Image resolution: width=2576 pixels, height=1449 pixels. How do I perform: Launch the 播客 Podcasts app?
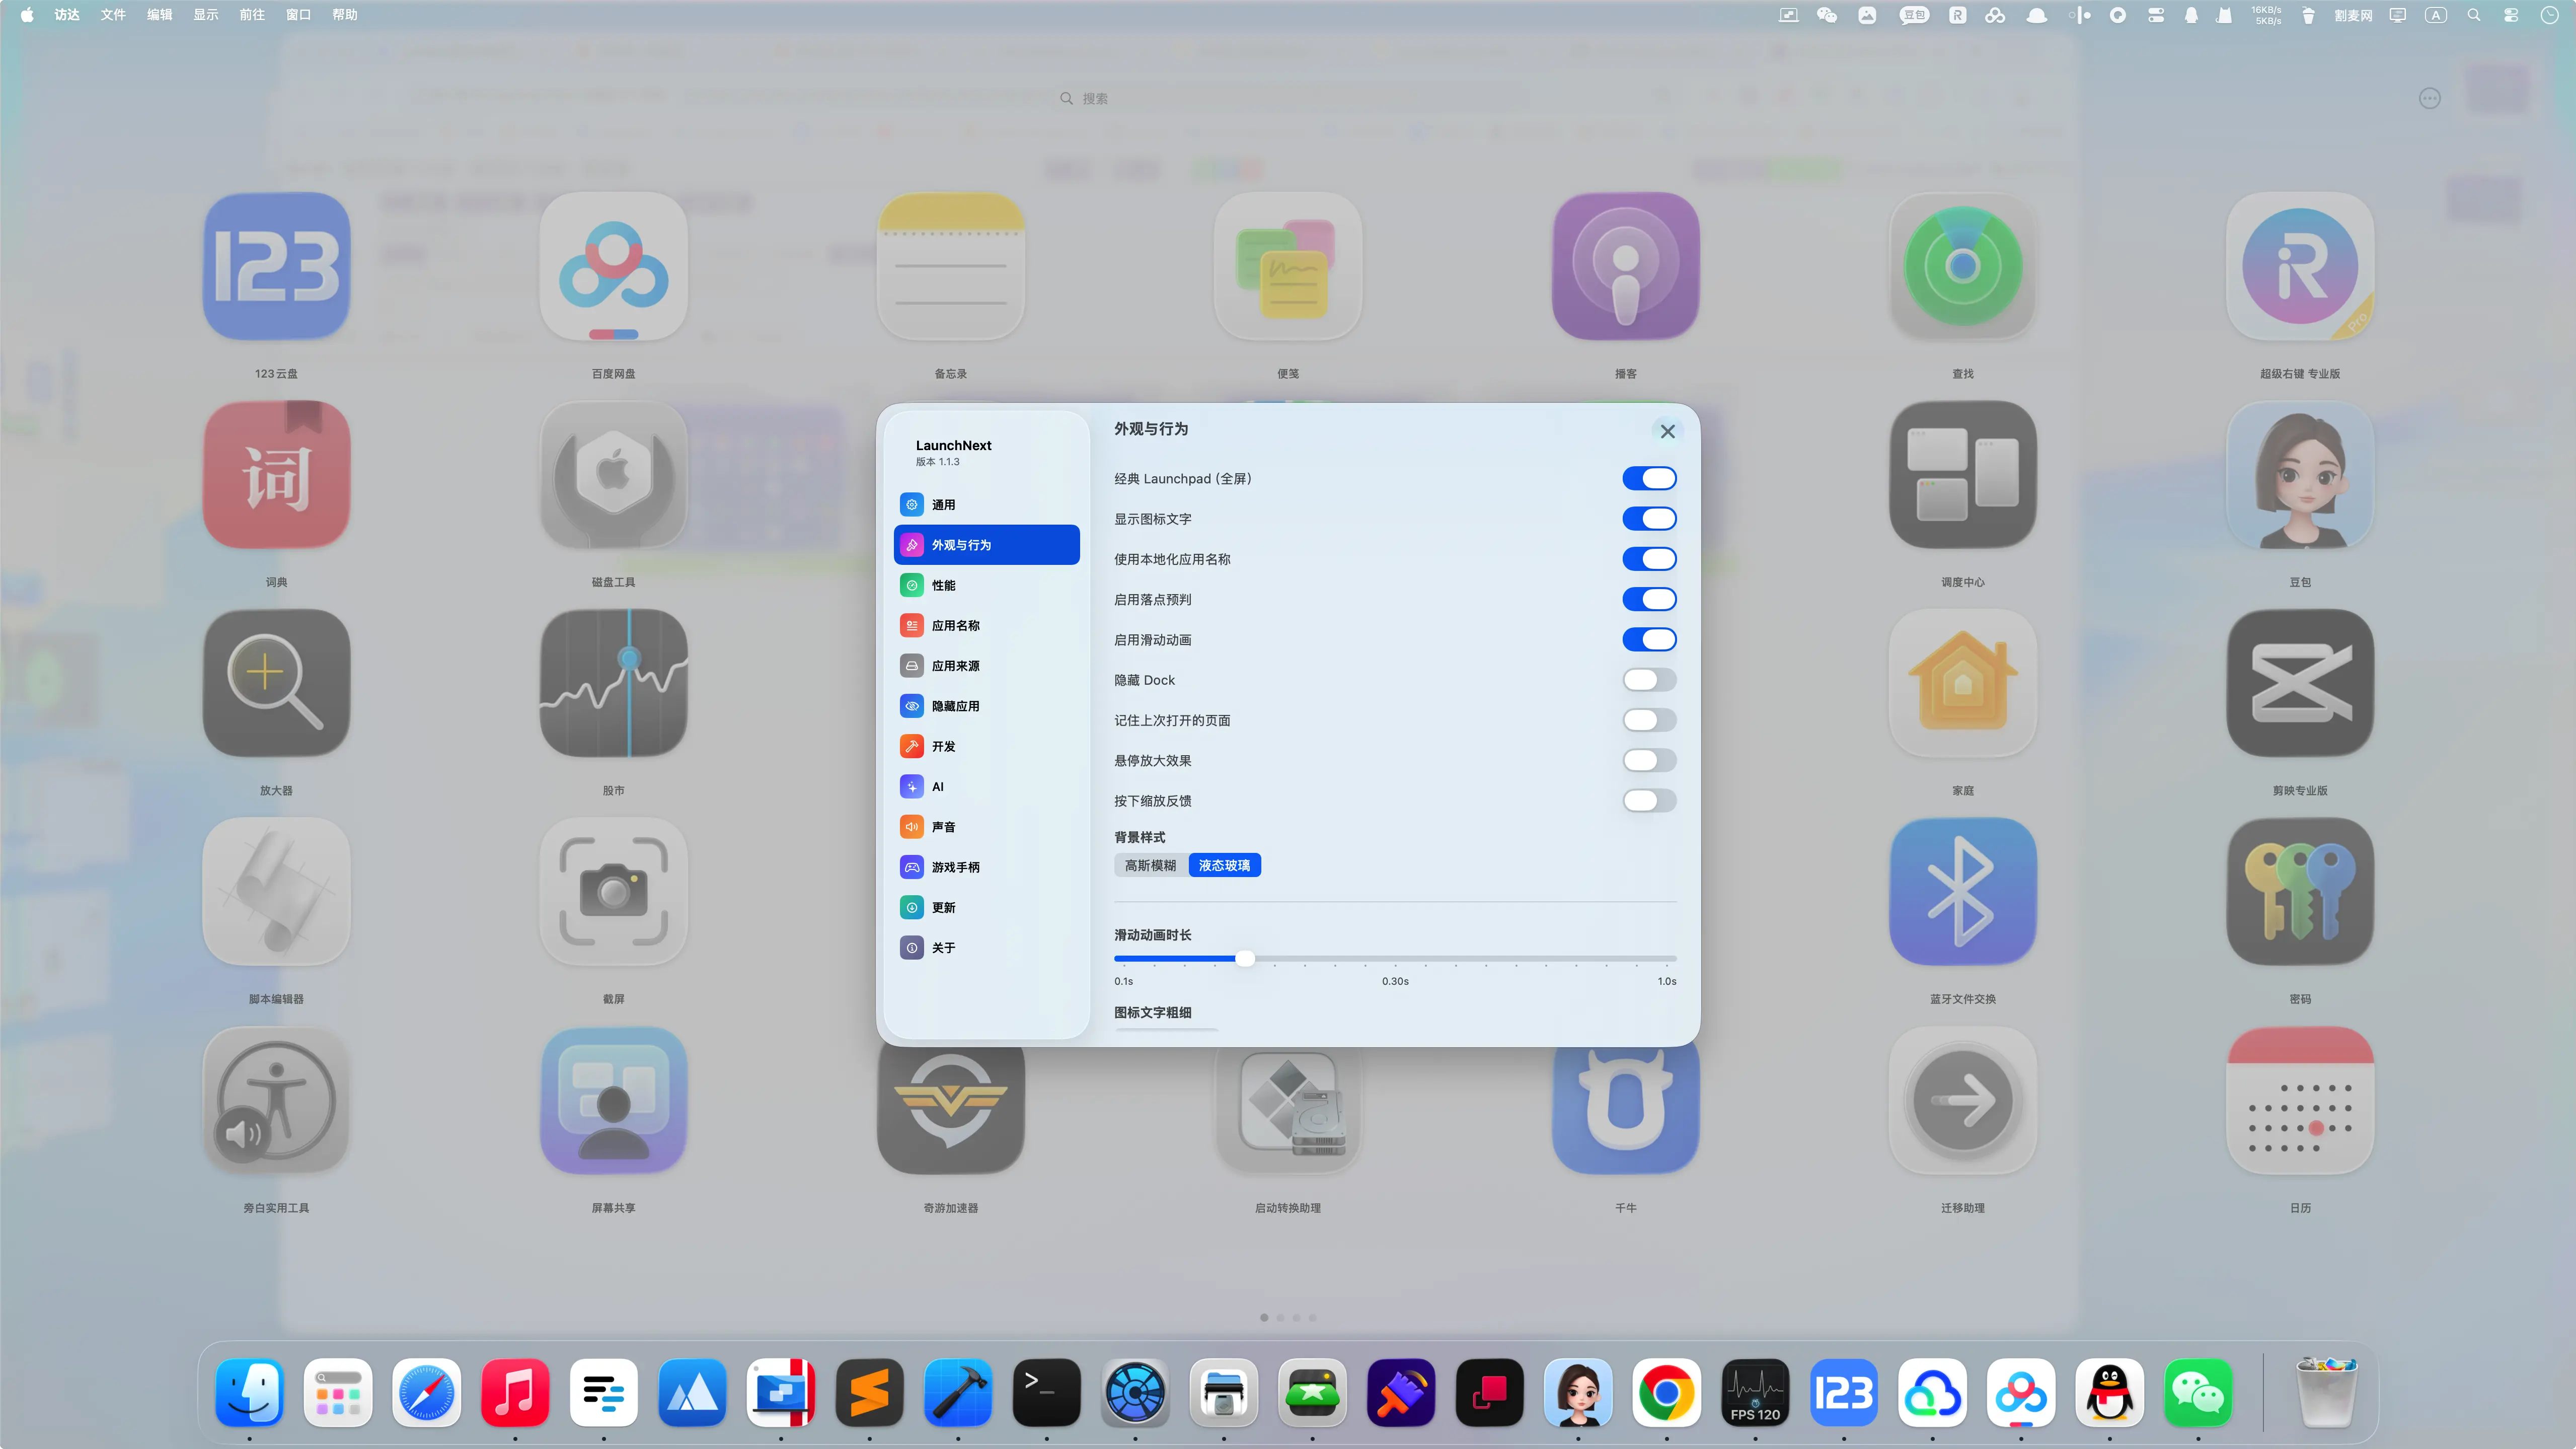point(1625,267)
